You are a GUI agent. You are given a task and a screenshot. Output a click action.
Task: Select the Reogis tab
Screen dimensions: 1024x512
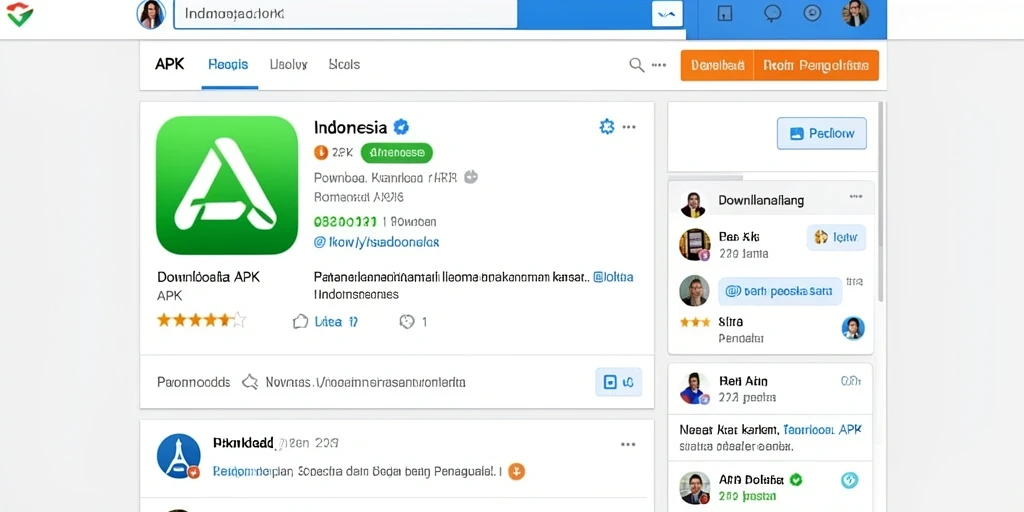tap(228, 64)
